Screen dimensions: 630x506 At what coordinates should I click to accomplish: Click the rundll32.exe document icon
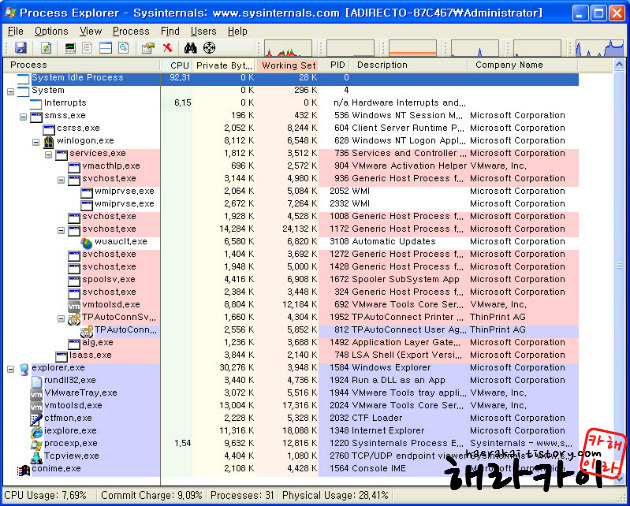(x=37, y=381)
